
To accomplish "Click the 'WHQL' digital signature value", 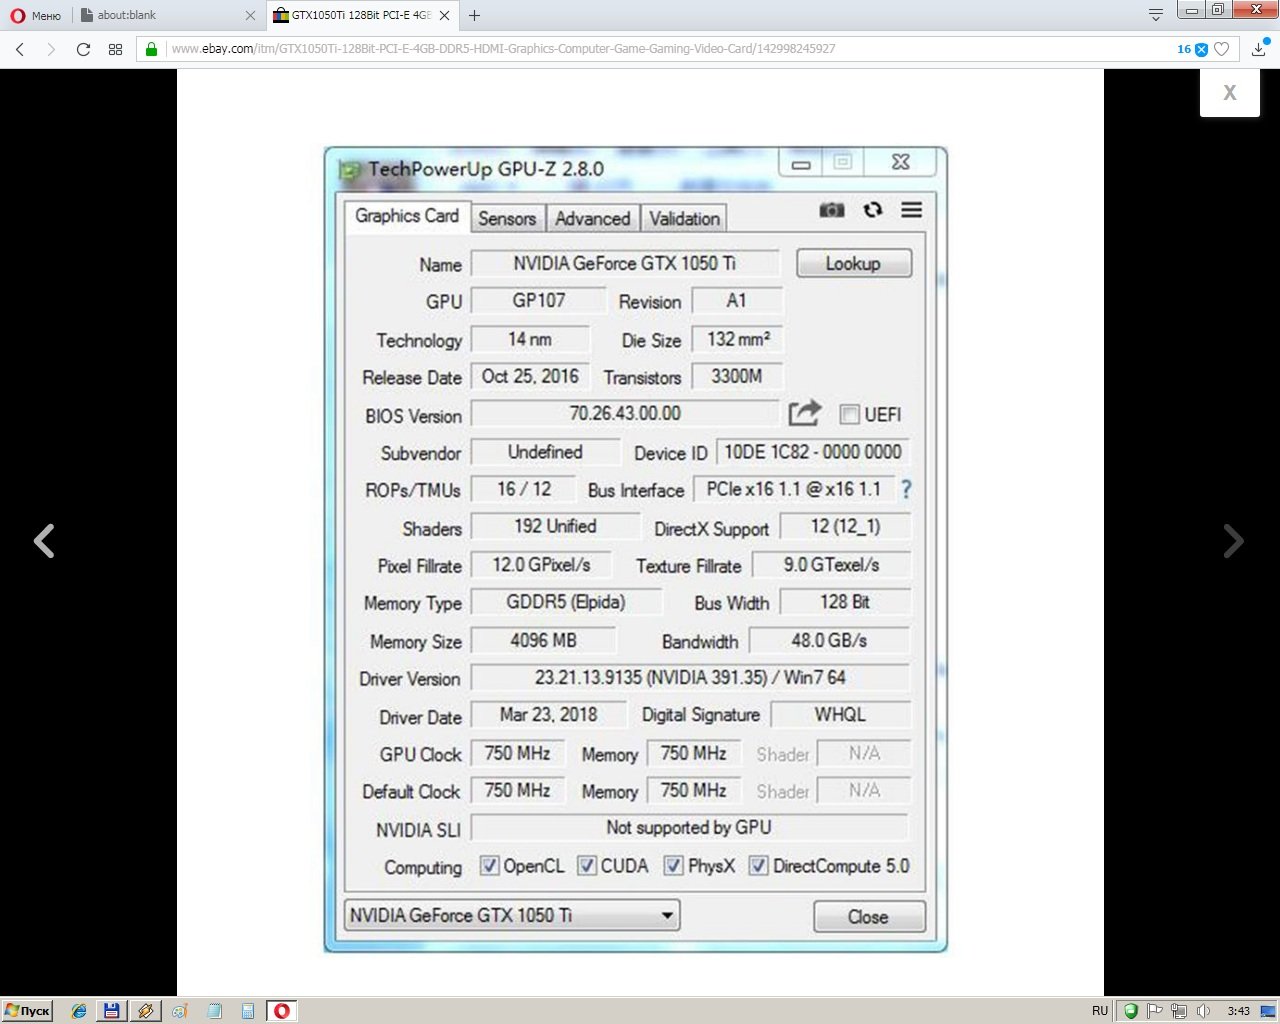I will tap(840, 715).
